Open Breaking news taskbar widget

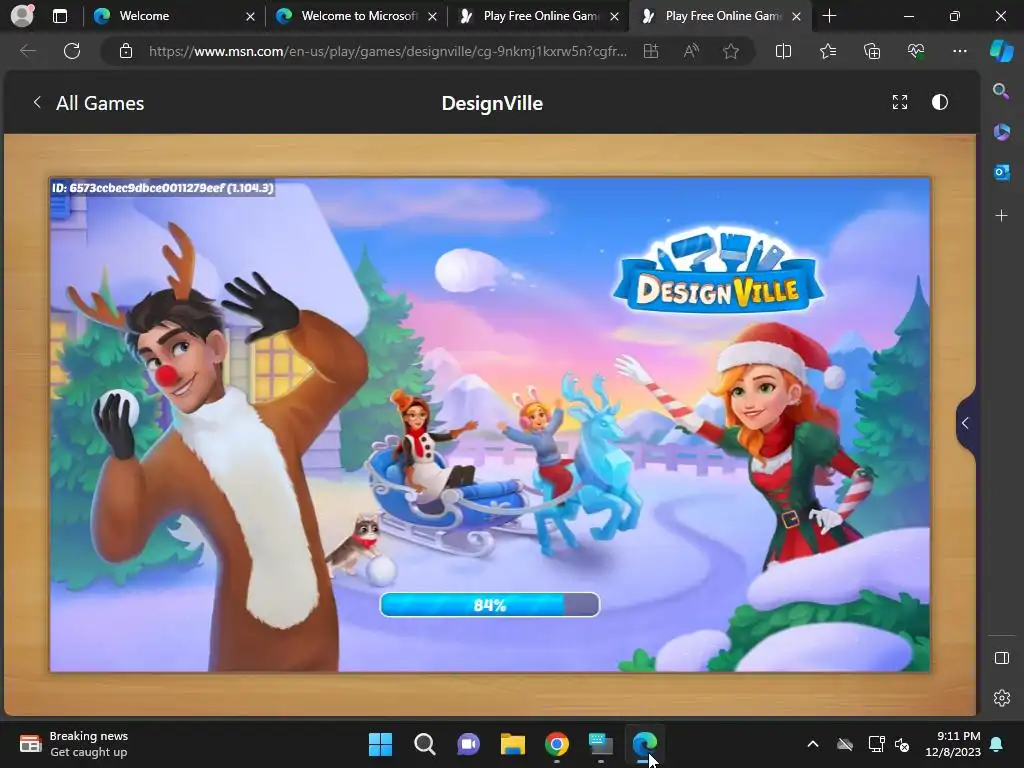(74, 744)
